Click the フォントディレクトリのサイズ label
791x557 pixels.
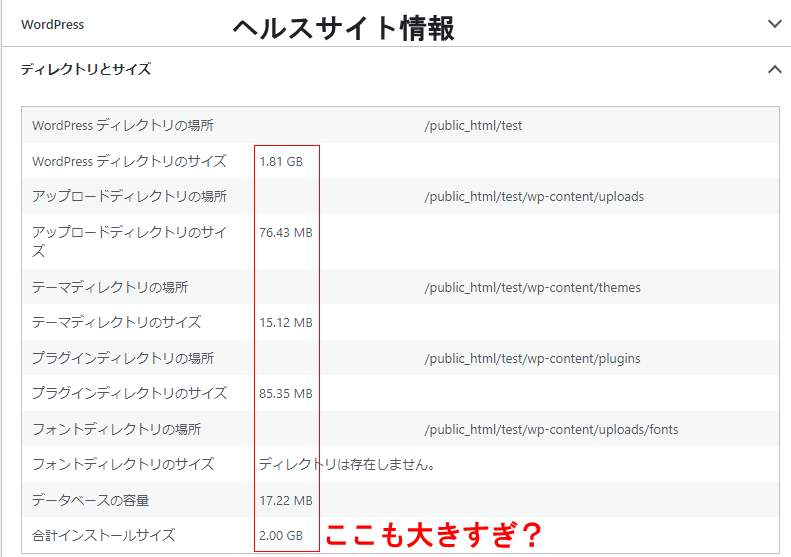click(123, 464)
